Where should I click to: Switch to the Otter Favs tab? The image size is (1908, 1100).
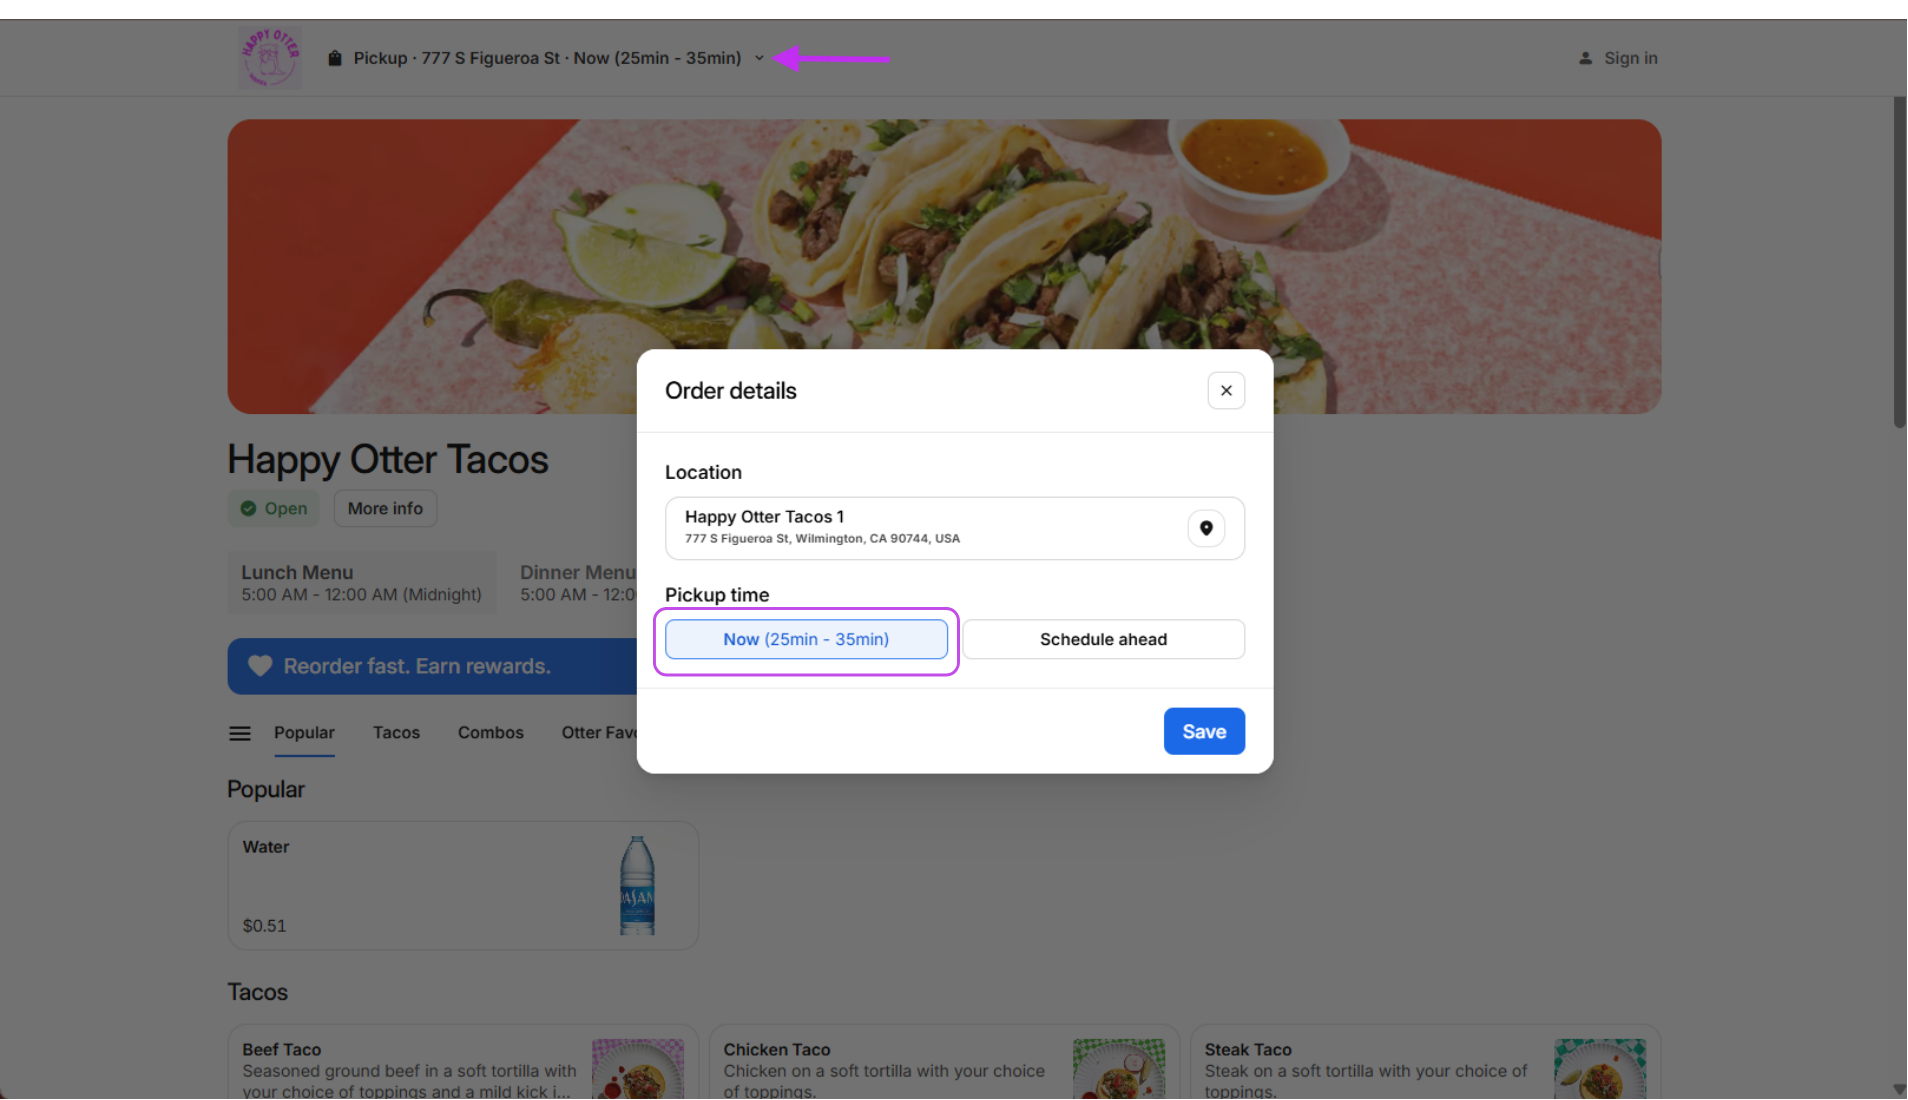(x=599, y=733)
